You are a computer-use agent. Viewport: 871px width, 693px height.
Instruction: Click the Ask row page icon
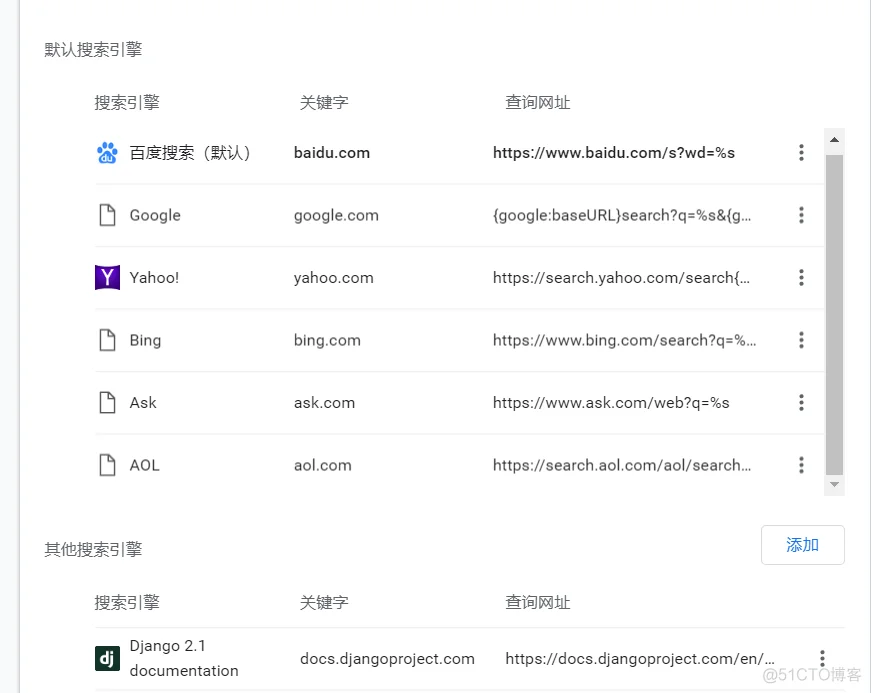[107, 403]
